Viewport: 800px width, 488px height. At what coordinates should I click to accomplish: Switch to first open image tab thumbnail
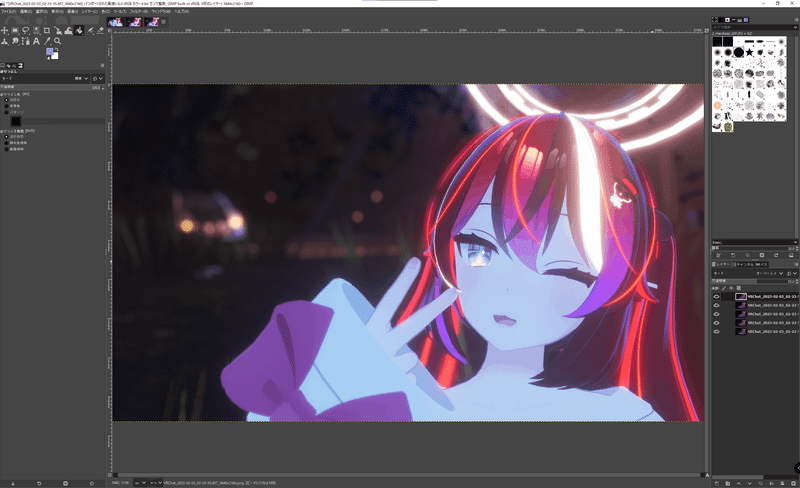115,22
